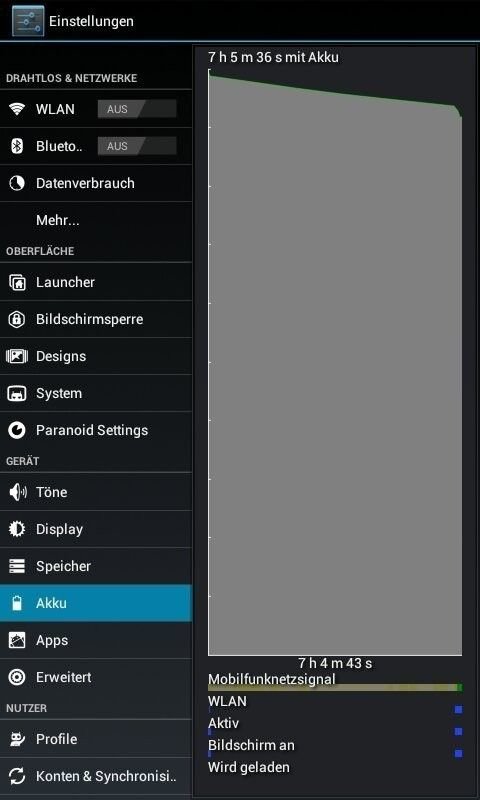Tap the Paranoid Settings circle icon

pos(17,431)
